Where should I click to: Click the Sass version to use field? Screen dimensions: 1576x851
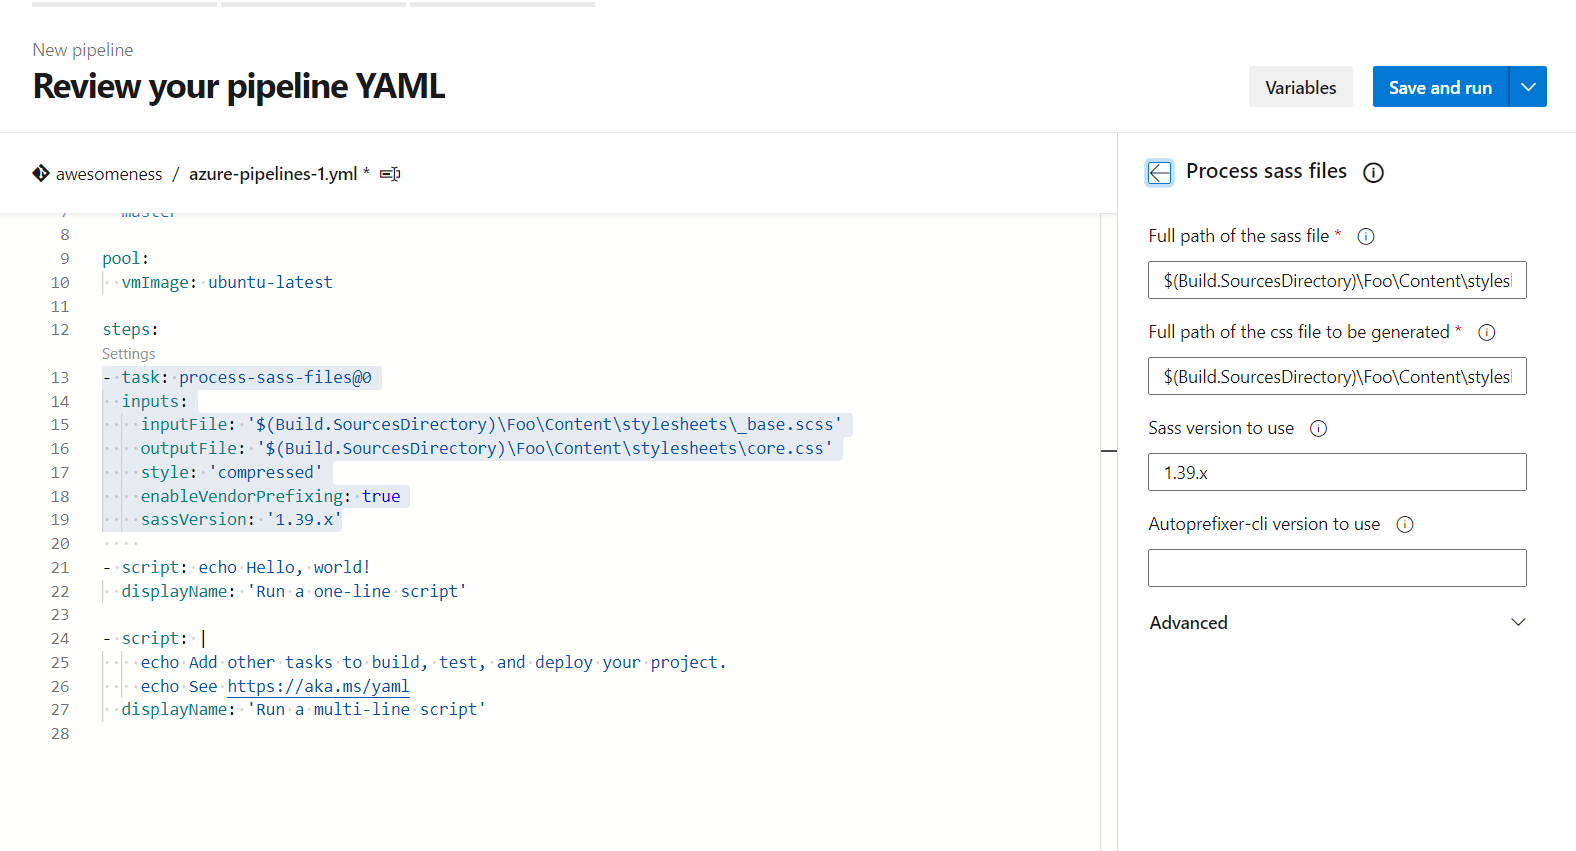click(x=1337, y=473)
